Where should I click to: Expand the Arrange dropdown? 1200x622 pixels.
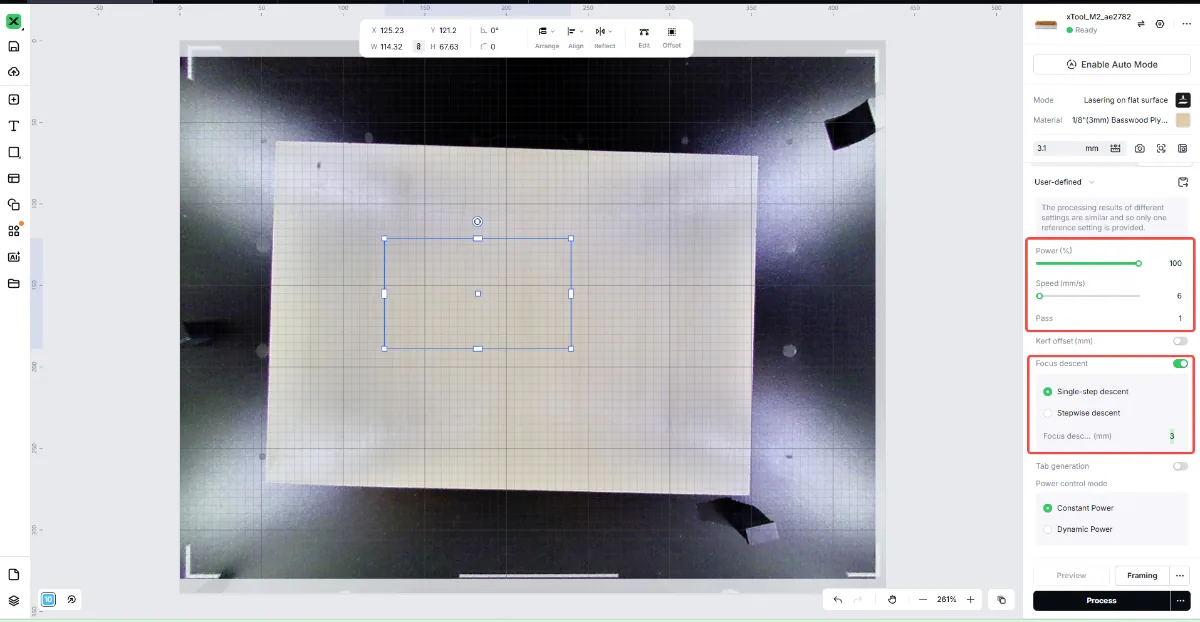tap(547, 38)
